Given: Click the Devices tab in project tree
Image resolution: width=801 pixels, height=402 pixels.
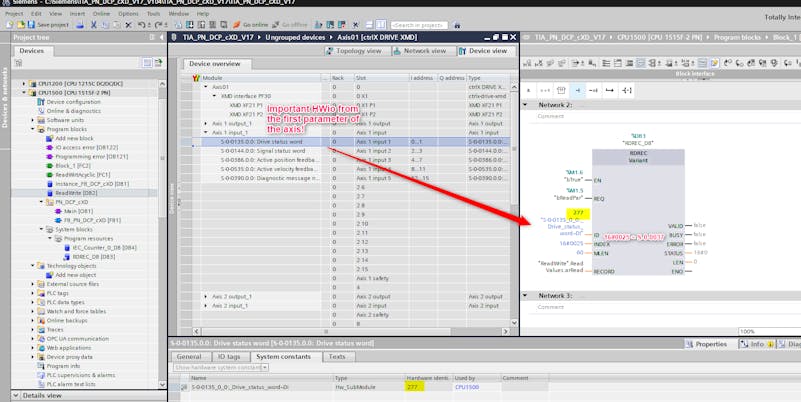Looking at the screenshot, I should pos(32,51).
